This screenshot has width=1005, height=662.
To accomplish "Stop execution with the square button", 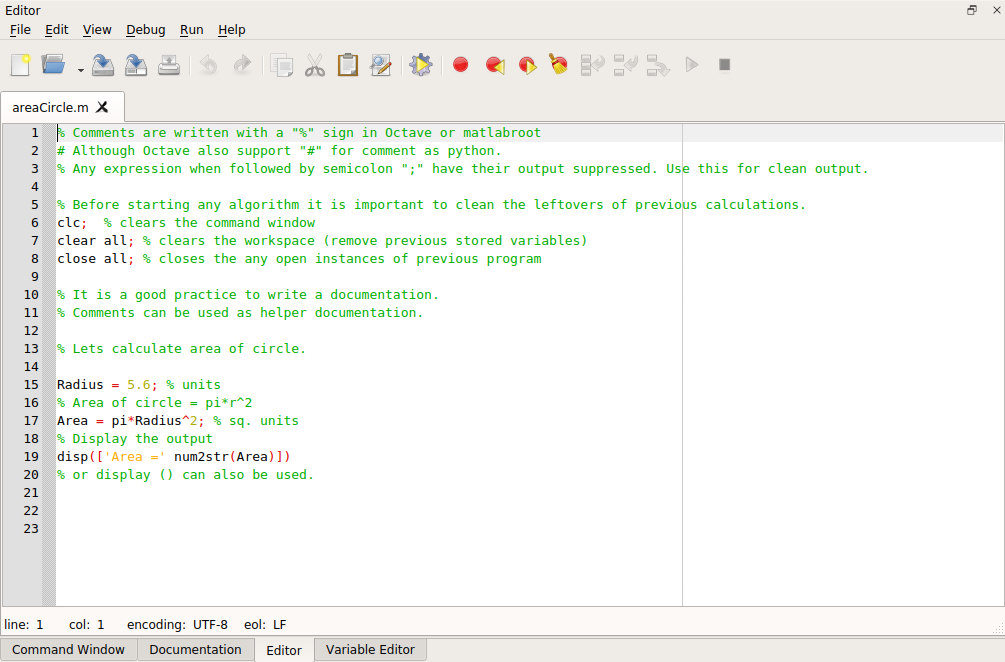I will 723,64.
